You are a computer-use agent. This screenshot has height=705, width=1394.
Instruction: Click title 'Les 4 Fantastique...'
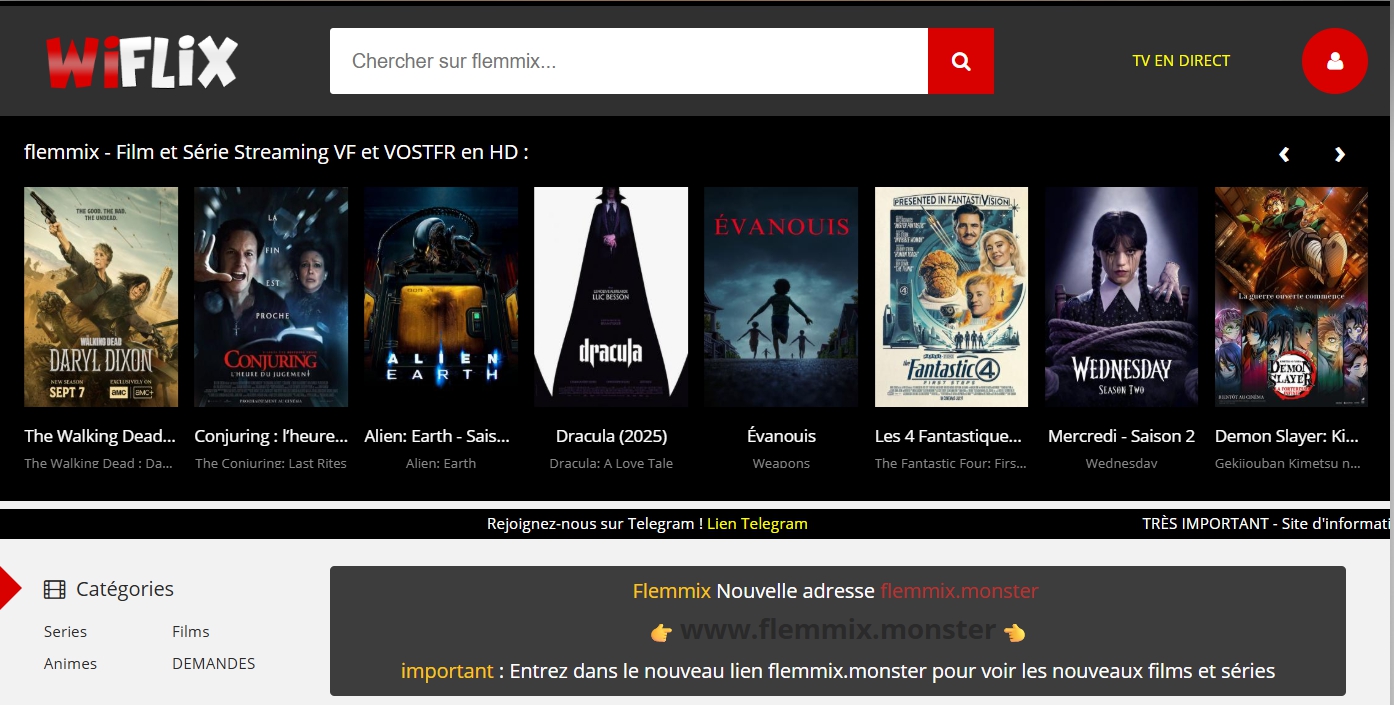point(948,436)
